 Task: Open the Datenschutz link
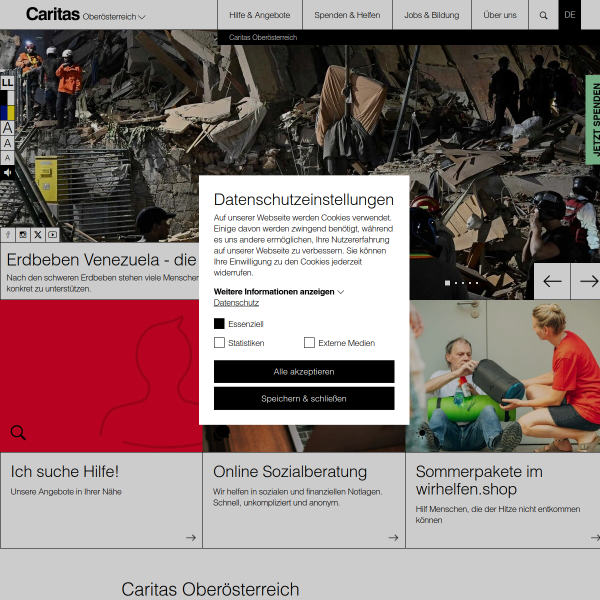tap(236, 303)
